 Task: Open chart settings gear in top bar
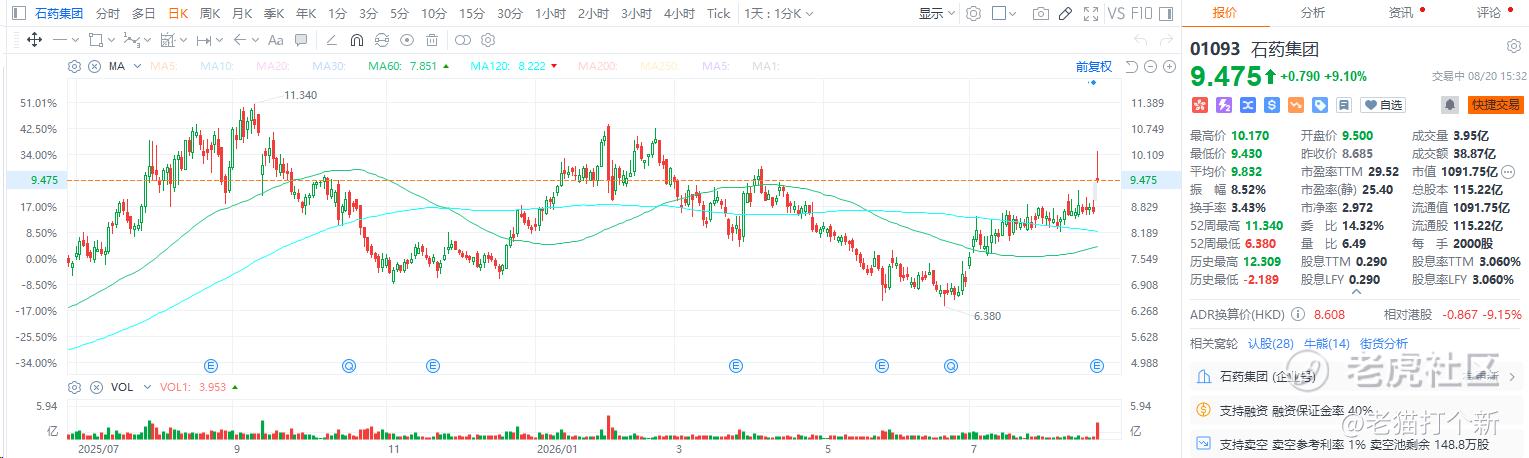pos(973,14)
